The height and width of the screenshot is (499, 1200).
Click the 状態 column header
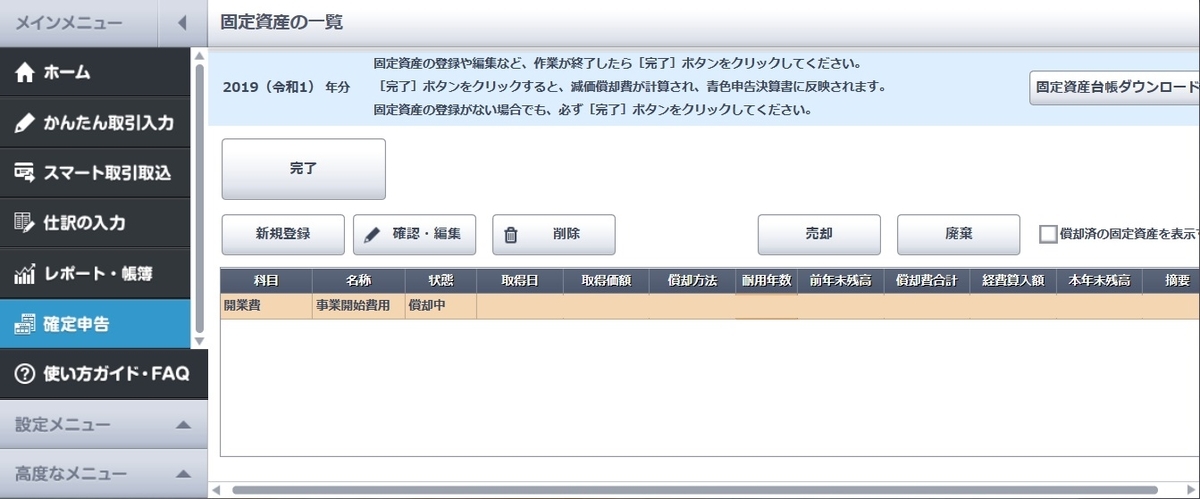(440, 281)
